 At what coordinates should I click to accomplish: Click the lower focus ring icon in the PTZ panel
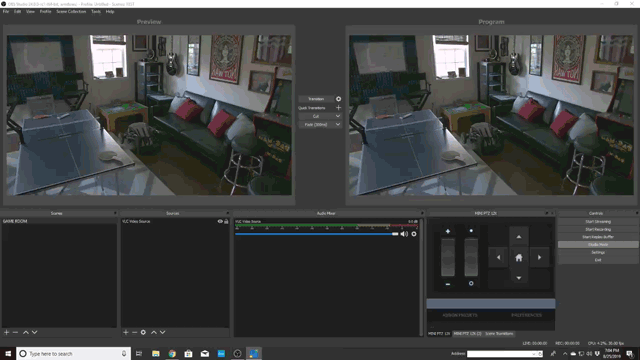(471, 283)
